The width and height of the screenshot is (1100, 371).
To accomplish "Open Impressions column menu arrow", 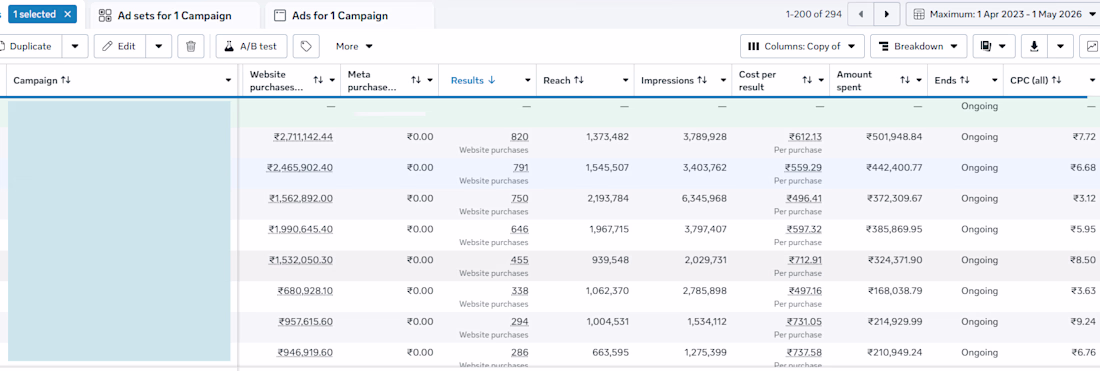I will pyautogui.click(x=723, y=81).
